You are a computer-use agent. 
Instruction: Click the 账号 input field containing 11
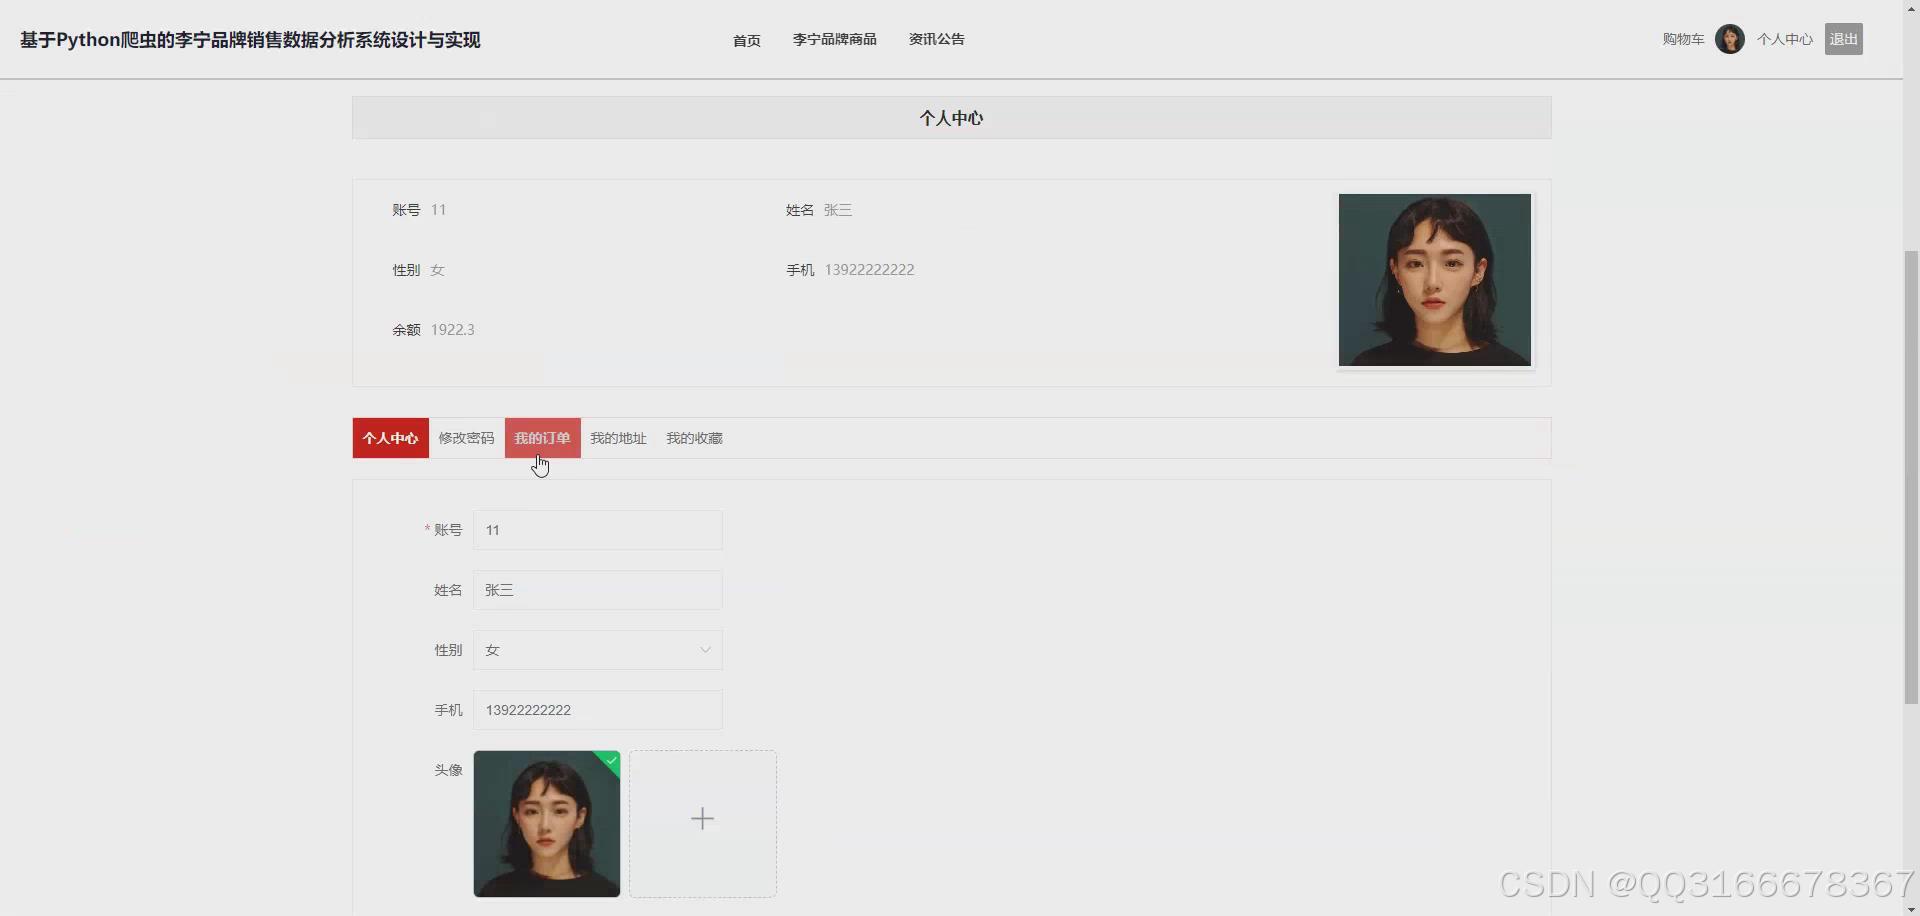(598, 530)
